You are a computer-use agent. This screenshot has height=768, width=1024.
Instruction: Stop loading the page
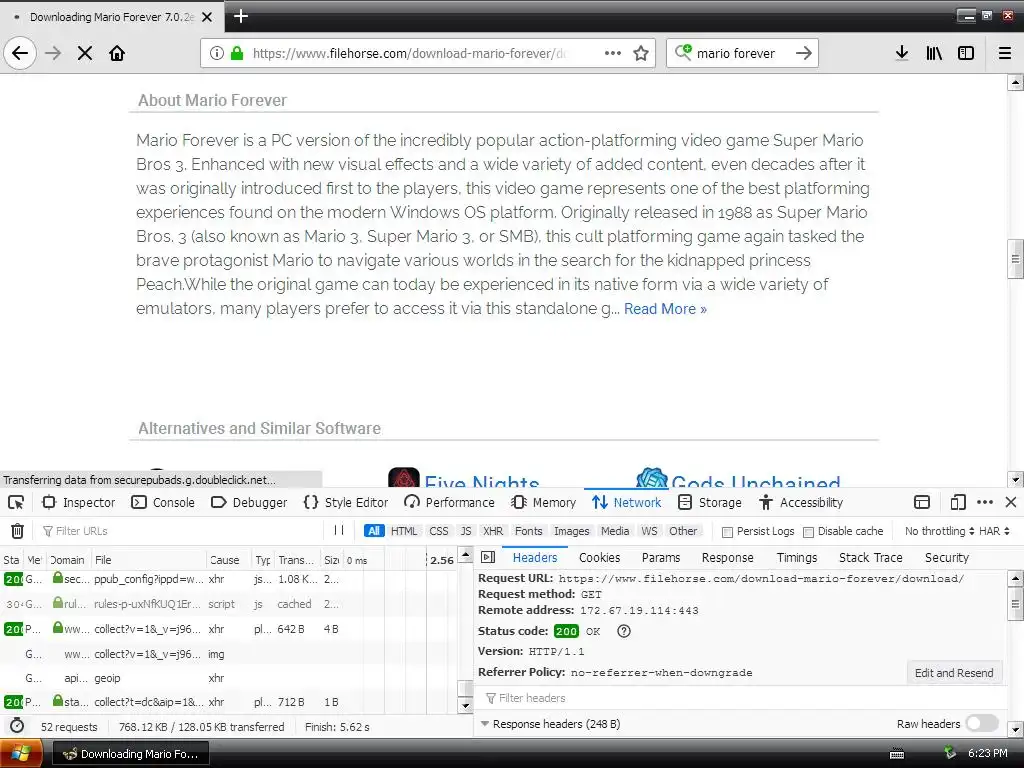pyautogui.click(x=85, y=53)
